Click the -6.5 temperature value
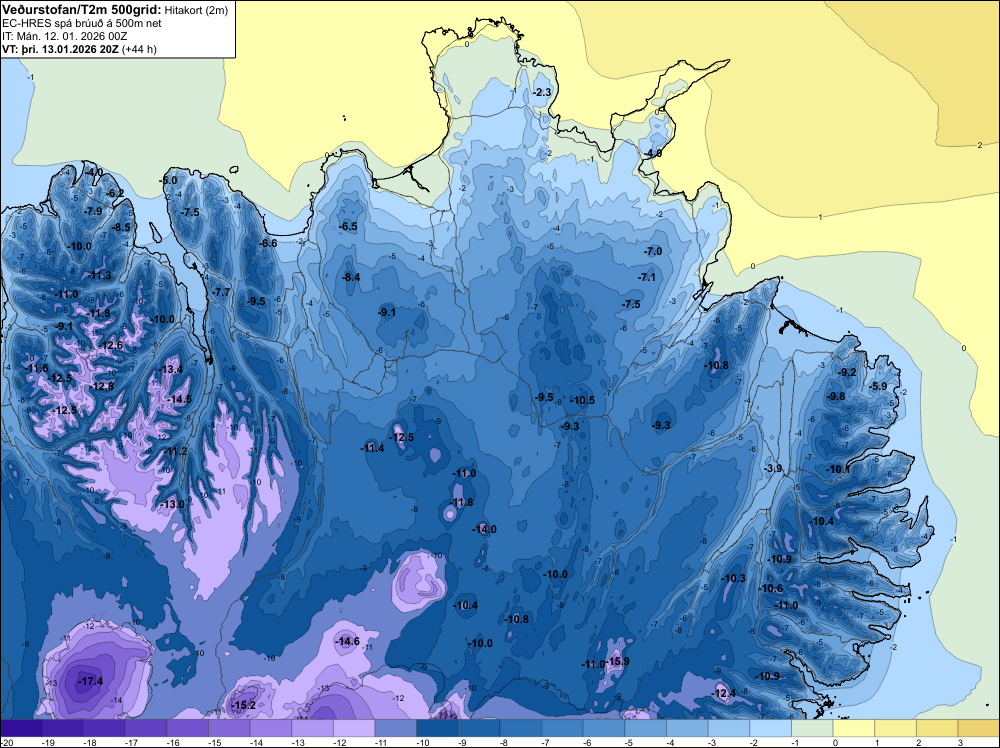 click(x=348, y=226)
